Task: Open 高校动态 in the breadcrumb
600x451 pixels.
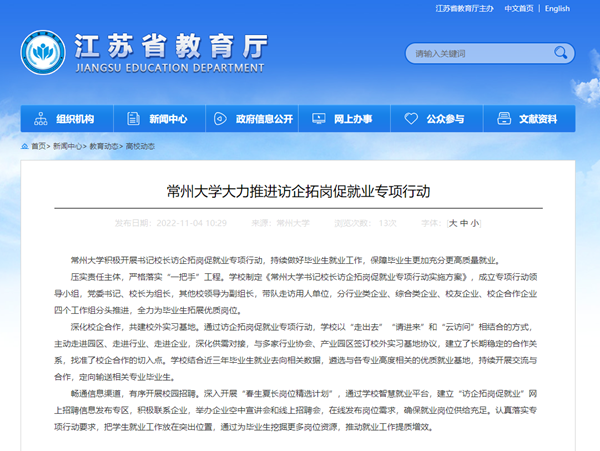Action: 140,146
